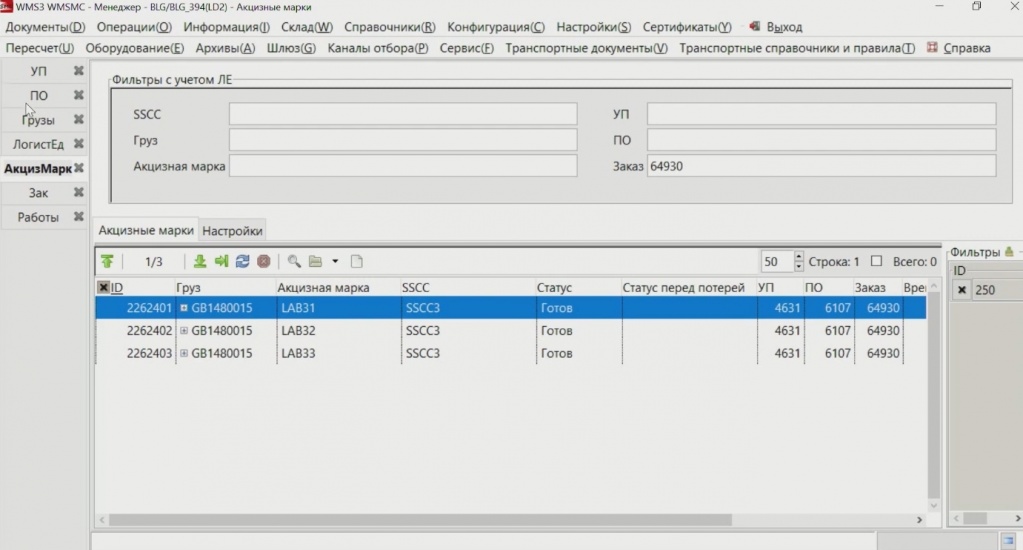1023x550 pixels.
Task: Close the ЛогистЕд sidebar tab
Action: (79, 144)
